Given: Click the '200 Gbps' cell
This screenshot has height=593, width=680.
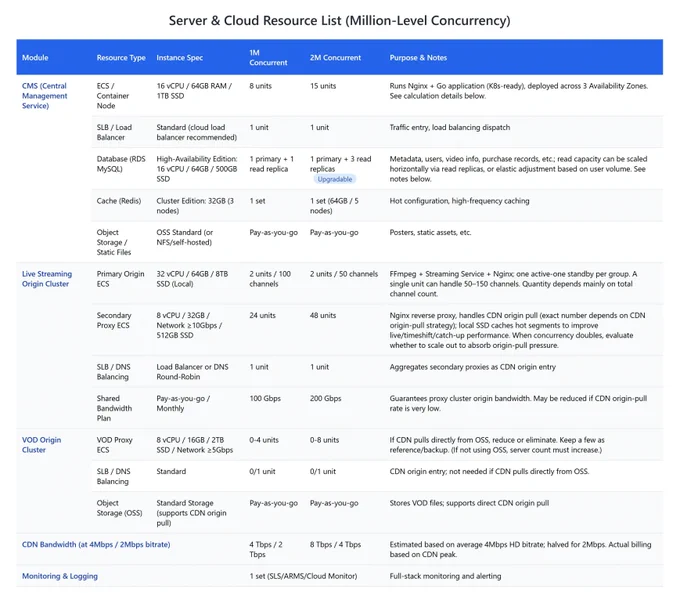Looking at the screenshot, I should (x=326, y=398).
